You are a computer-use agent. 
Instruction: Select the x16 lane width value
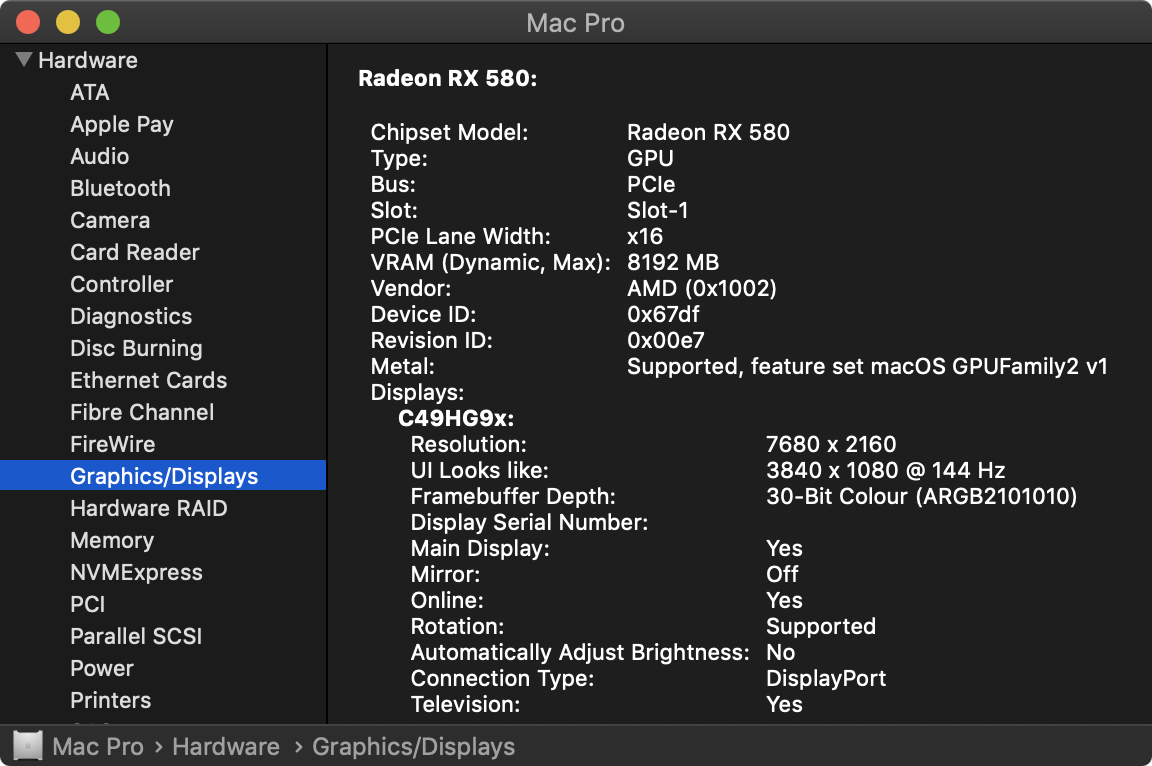645,236
